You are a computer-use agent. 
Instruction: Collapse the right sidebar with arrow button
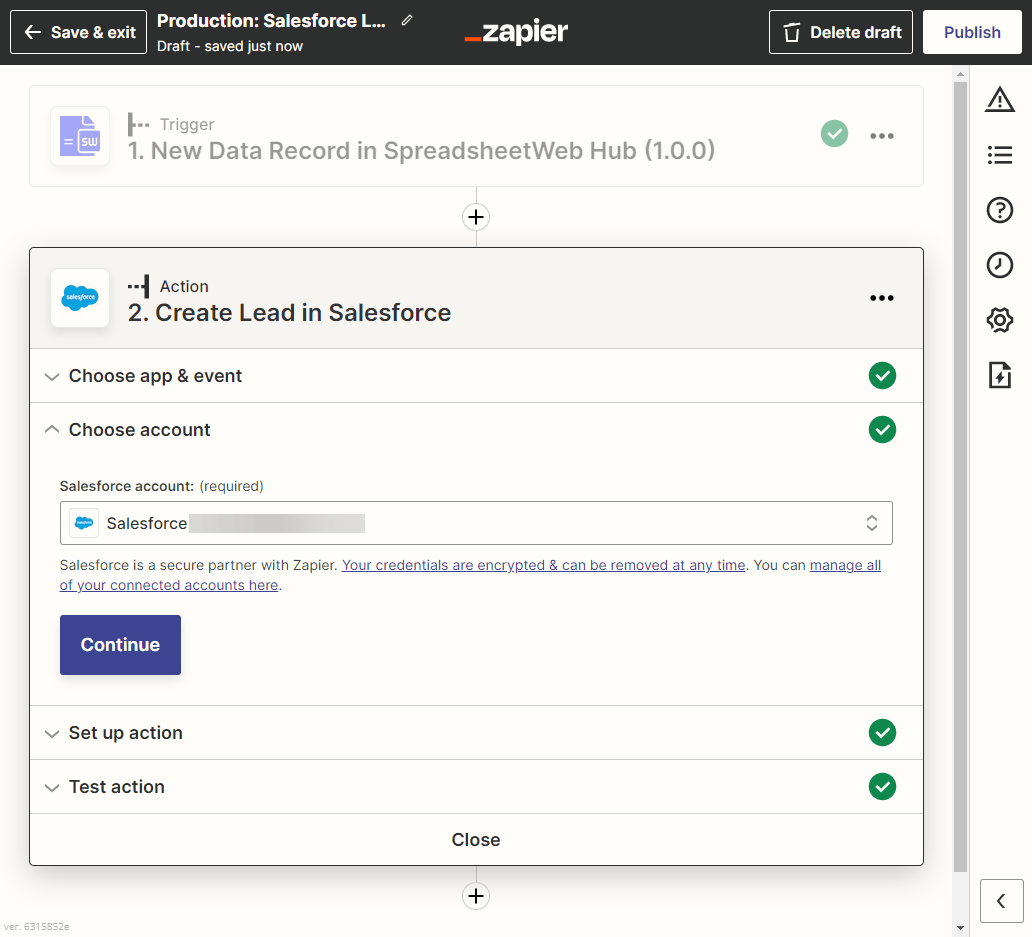click(x=1001, y=901)
